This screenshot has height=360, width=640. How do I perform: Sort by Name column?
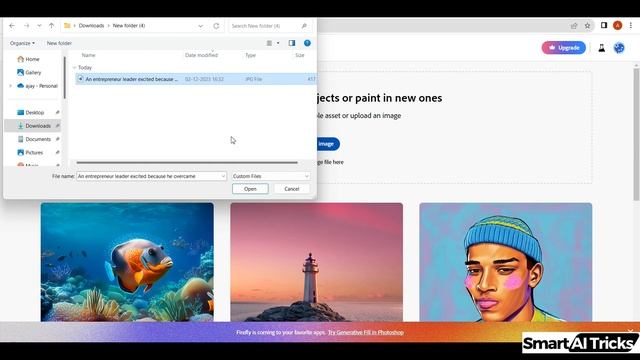pos(89,55)
